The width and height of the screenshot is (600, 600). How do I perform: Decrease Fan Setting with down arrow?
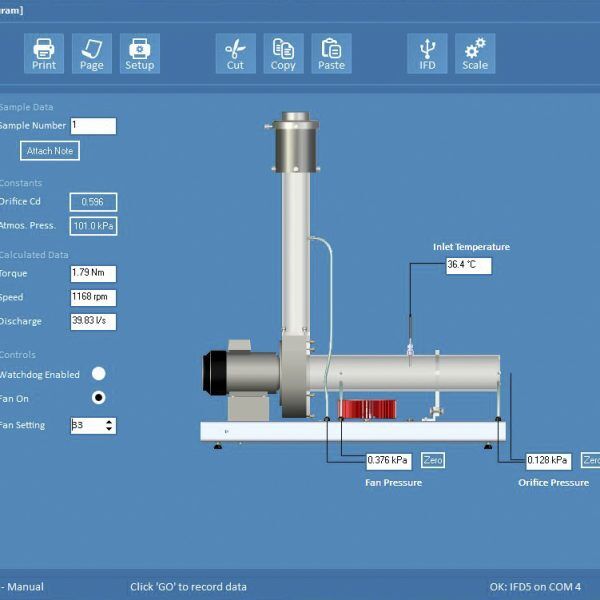click(110, 430)
